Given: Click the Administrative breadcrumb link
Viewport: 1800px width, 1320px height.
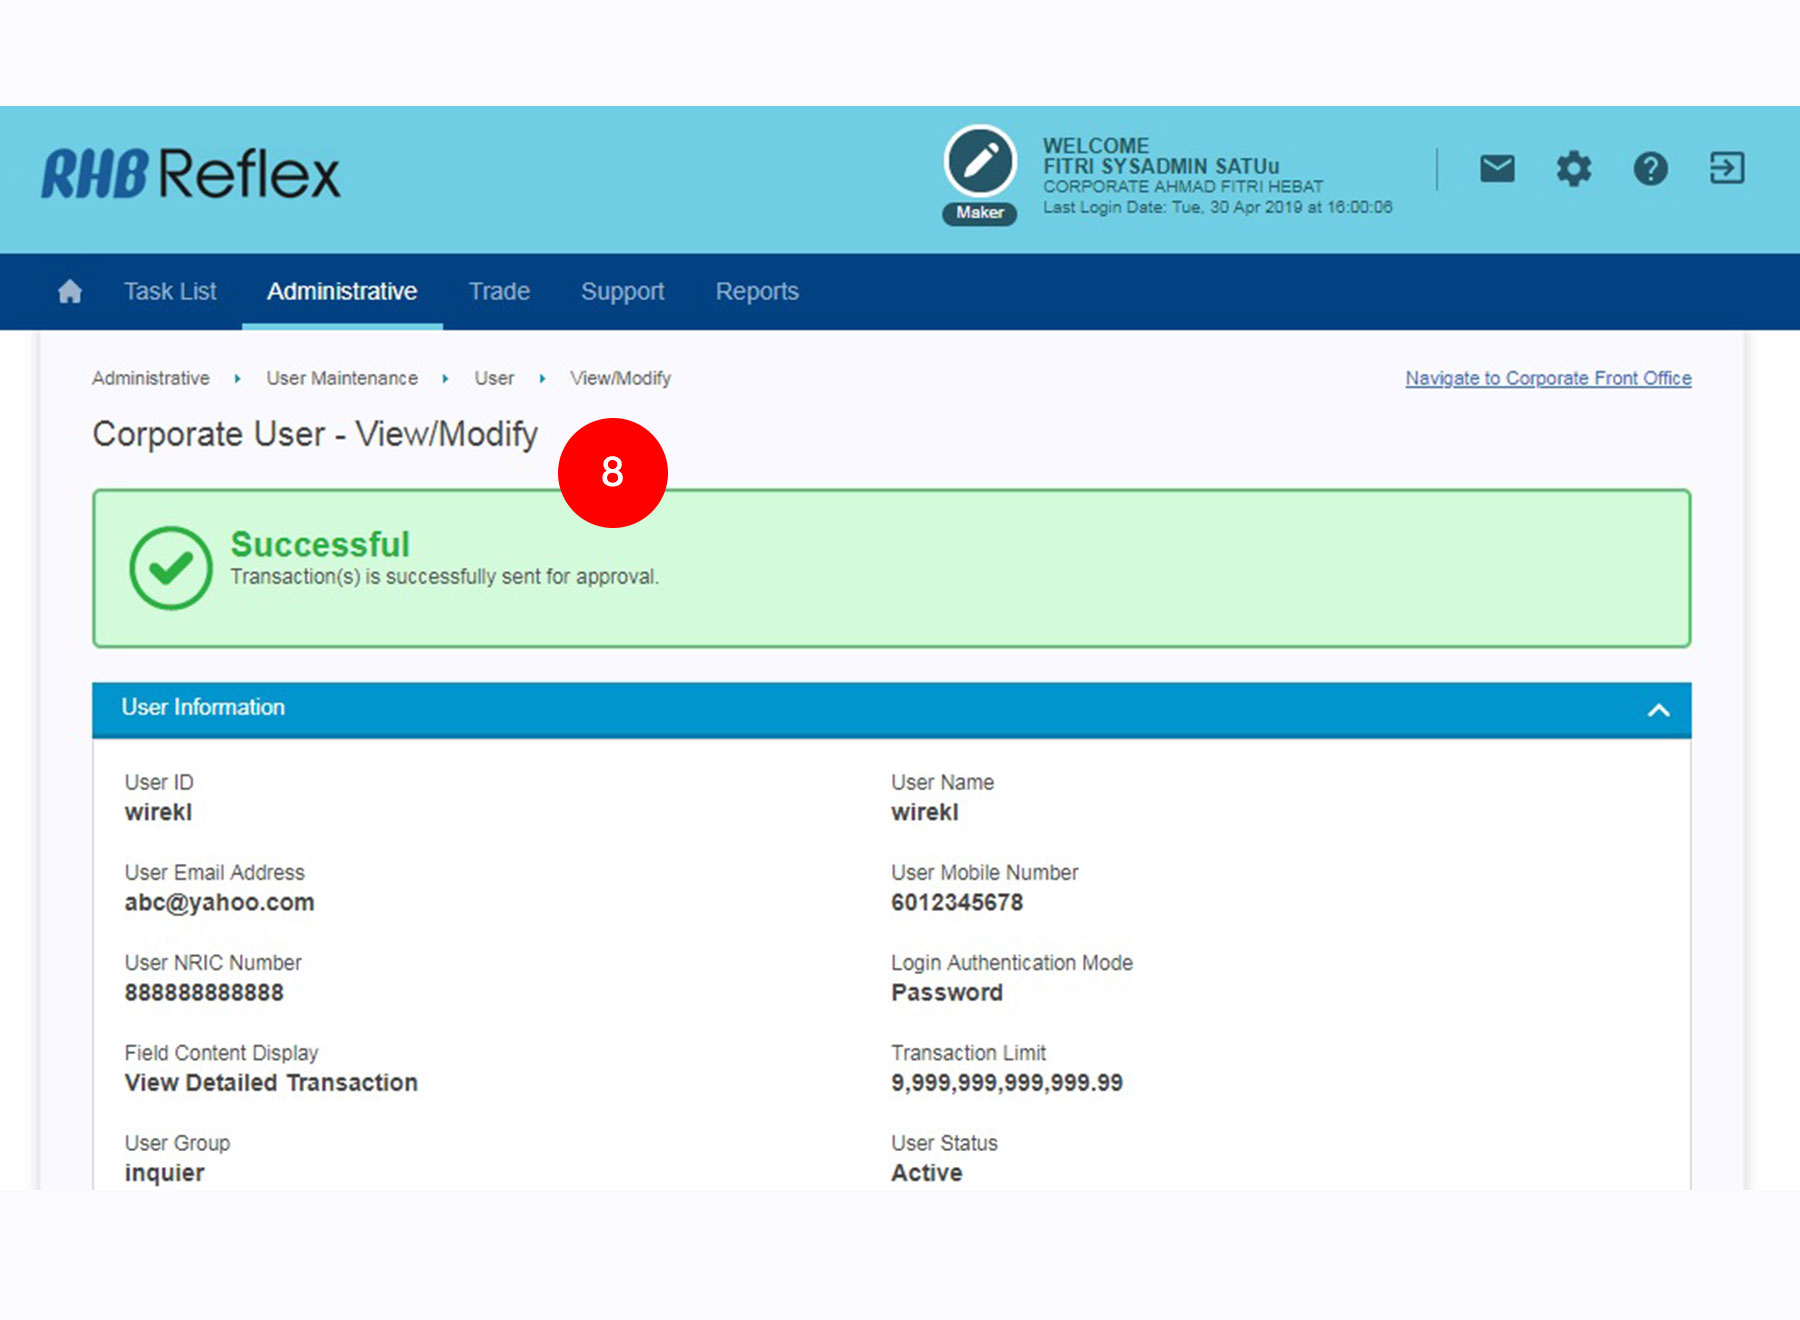Looking at the screenshot, I should coord(151,379).
